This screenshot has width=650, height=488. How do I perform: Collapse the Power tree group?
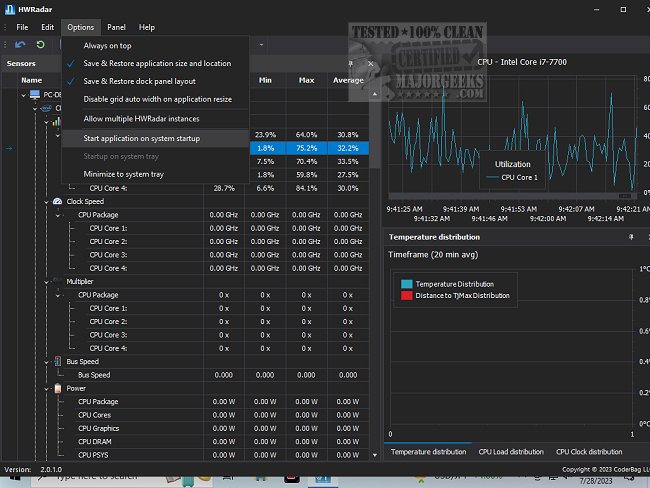click(x=45, y=388)
